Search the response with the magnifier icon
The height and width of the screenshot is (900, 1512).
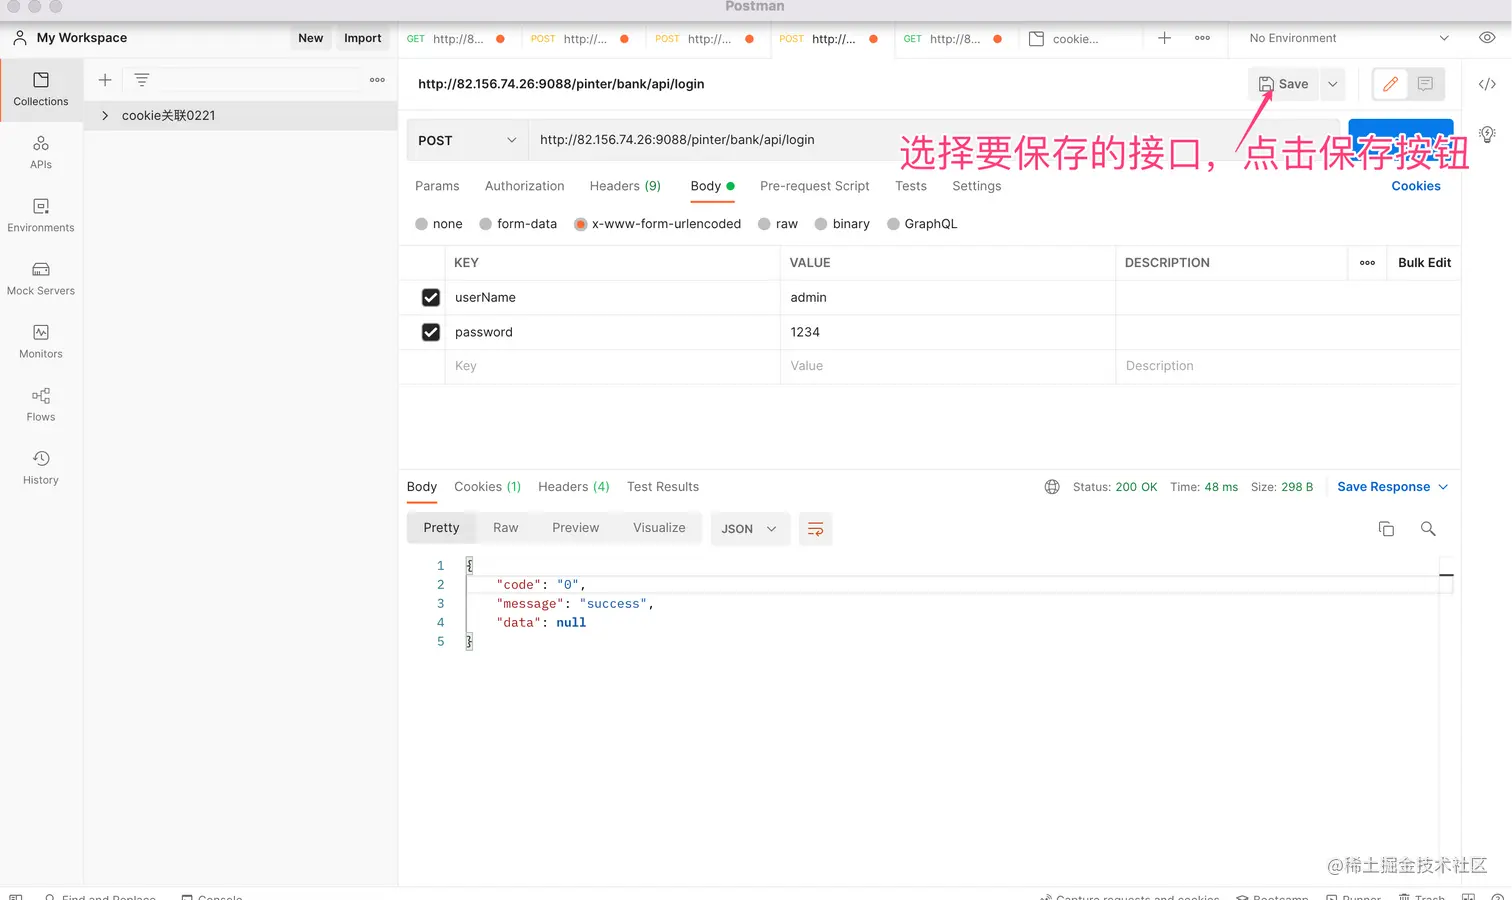click(1428, 529)
